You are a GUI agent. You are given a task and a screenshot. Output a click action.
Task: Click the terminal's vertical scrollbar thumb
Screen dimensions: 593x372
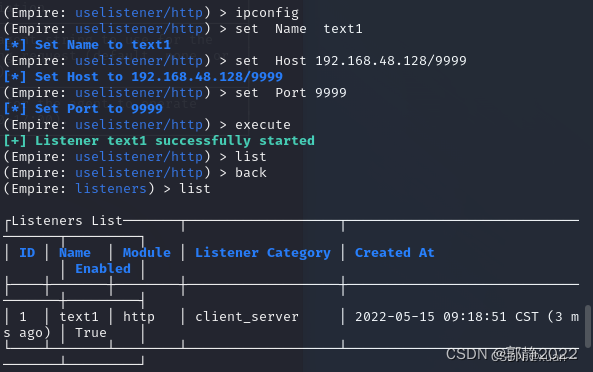point(588,326)
